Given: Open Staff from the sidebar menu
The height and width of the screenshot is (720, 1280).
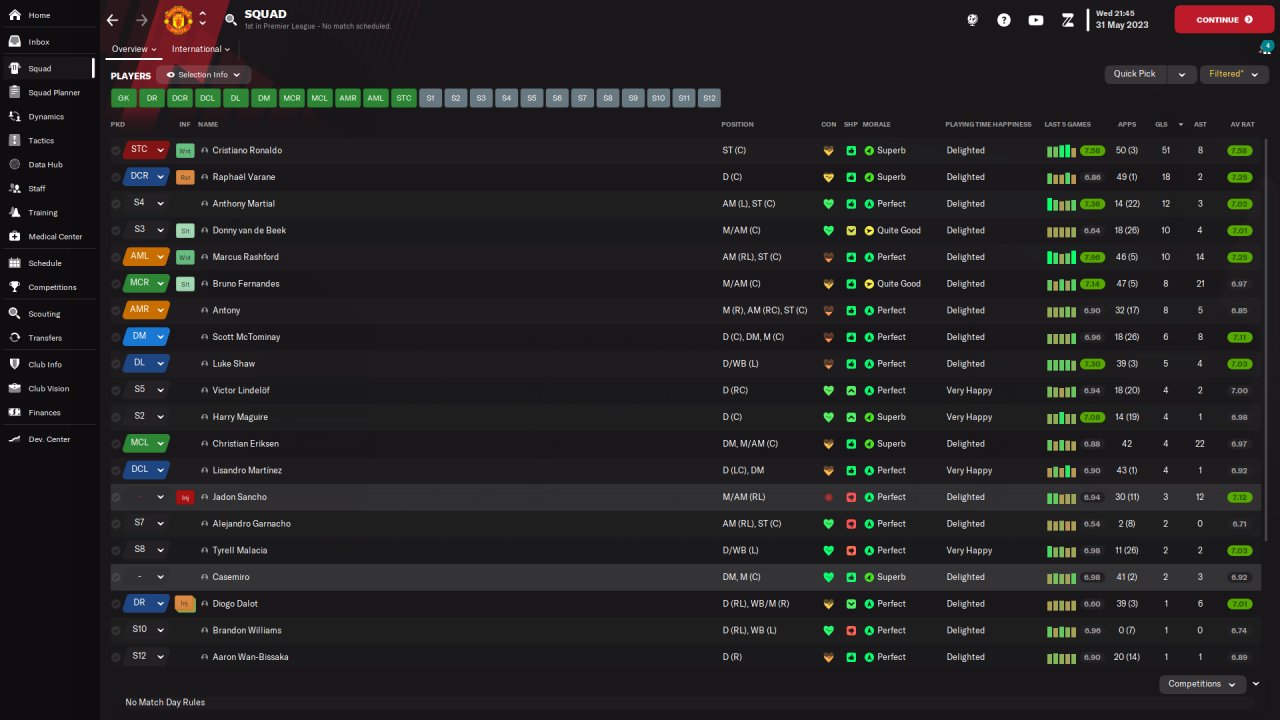Looking at the screenshot, I should (37, 189).
